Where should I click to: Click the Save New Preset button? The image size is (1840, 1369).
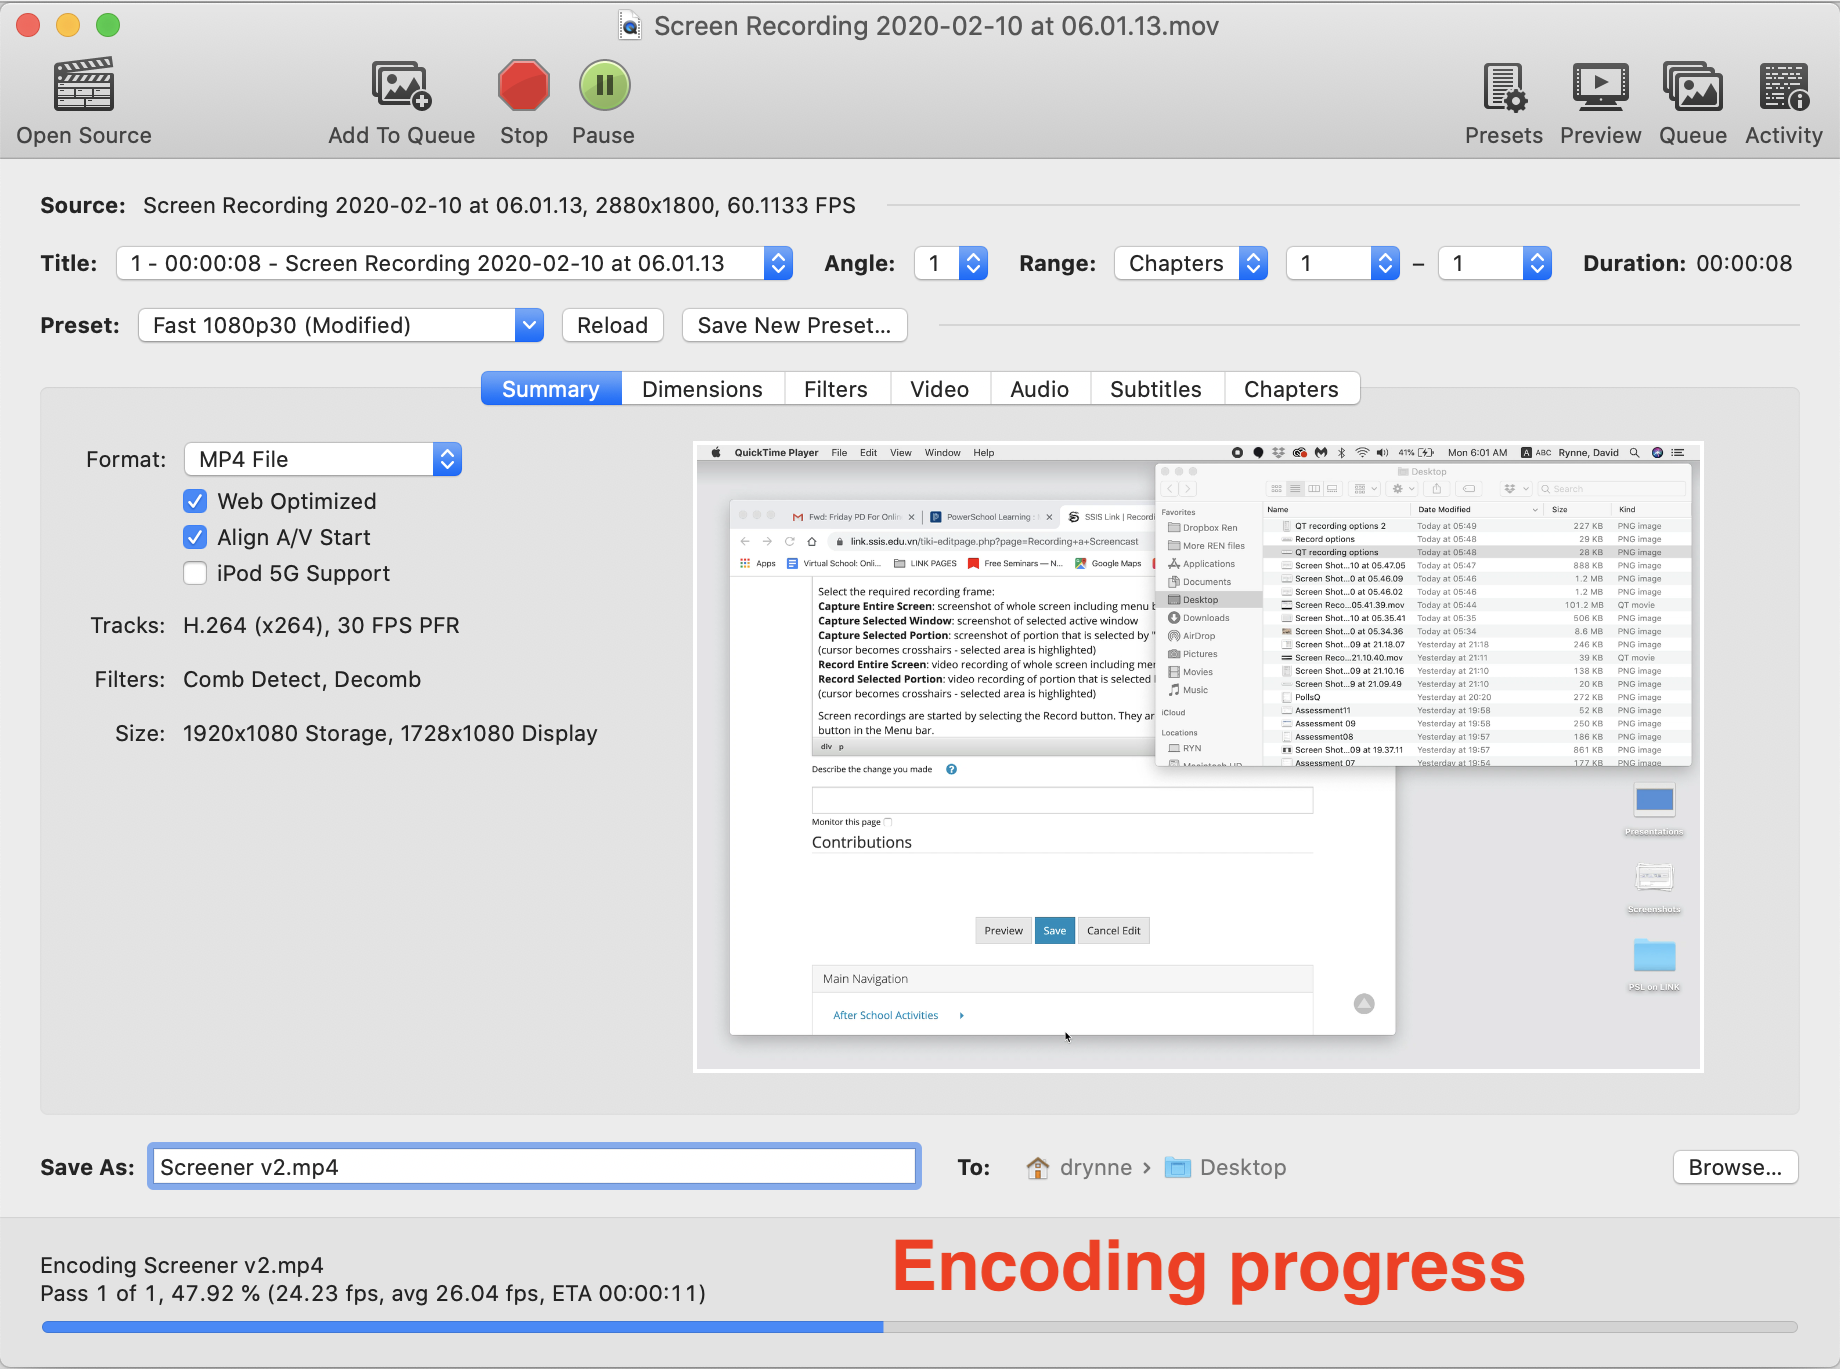click(x=794, y=325)
